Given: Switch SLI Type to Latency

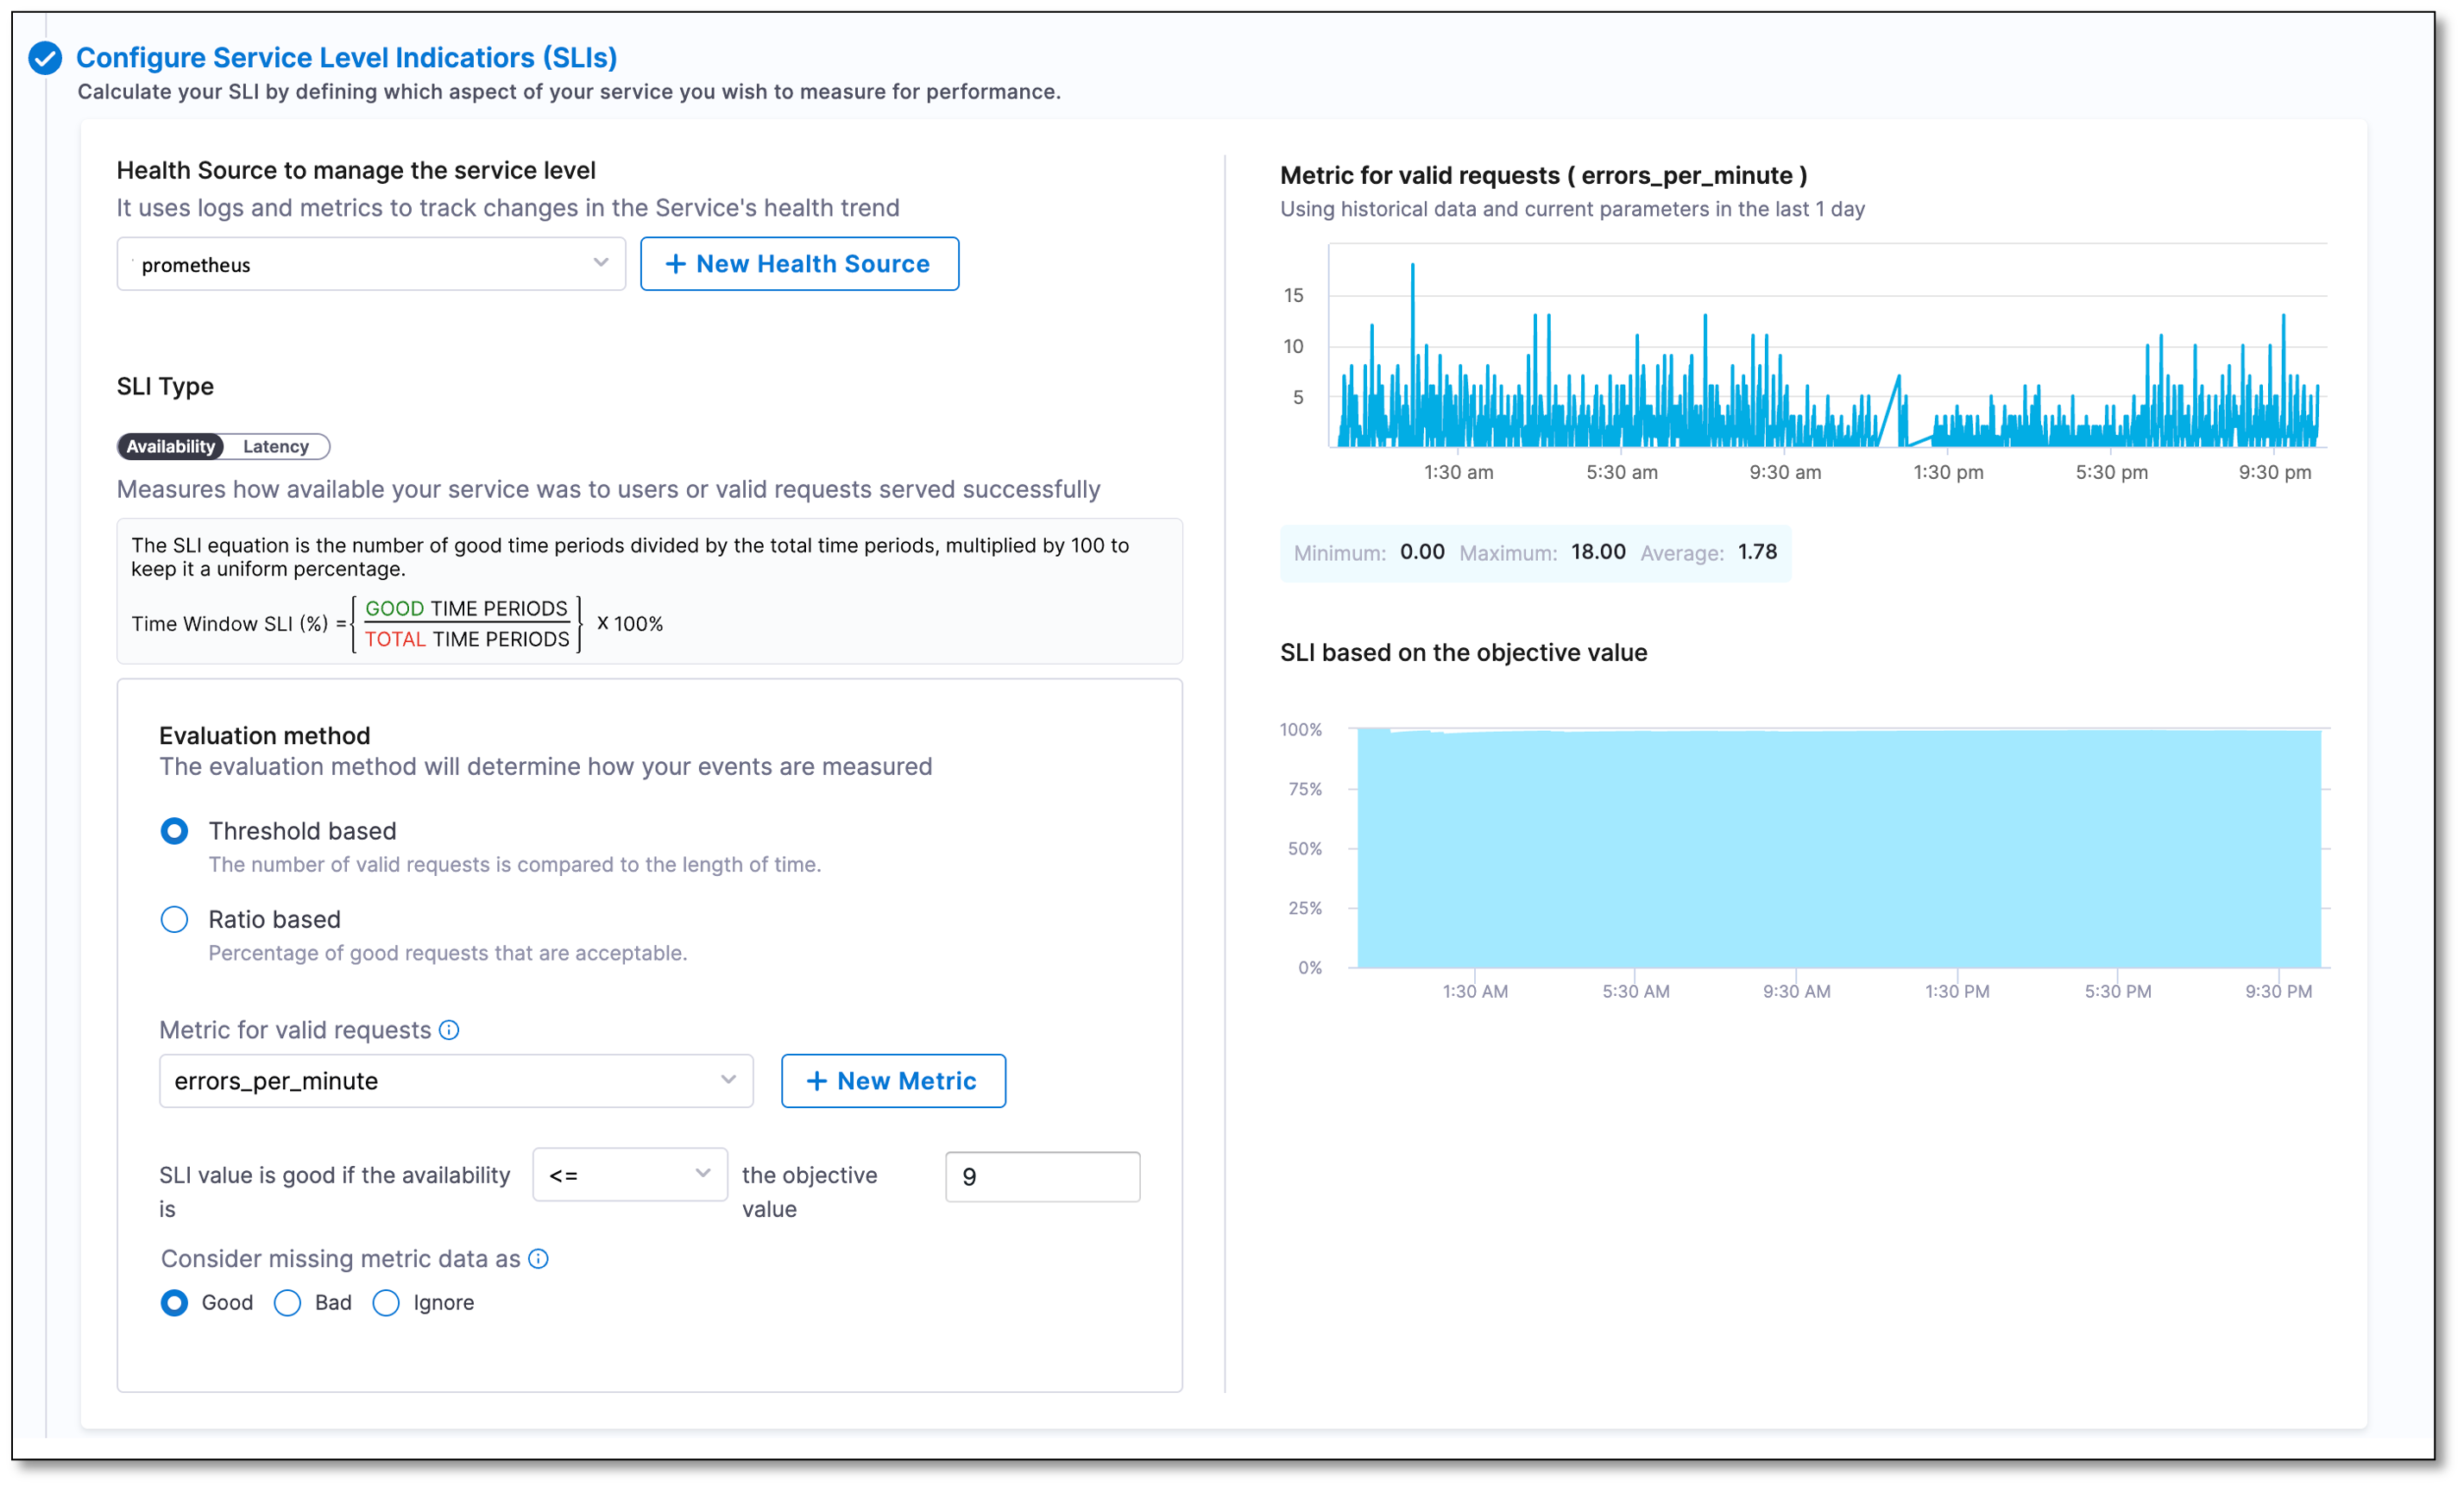Looking at the screenshot, I should click(276, 447).
